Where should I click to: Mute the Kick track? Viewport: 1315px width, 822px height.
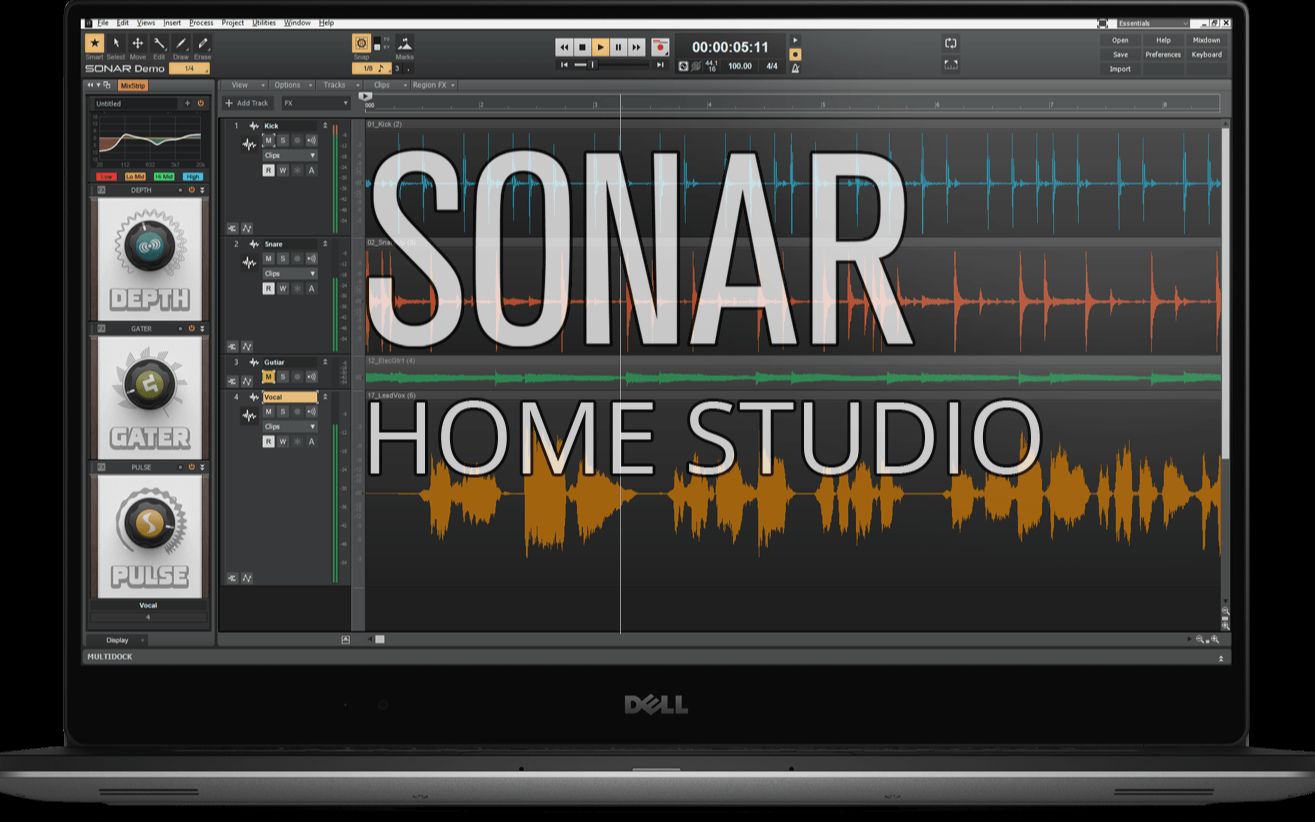[268, 141]
